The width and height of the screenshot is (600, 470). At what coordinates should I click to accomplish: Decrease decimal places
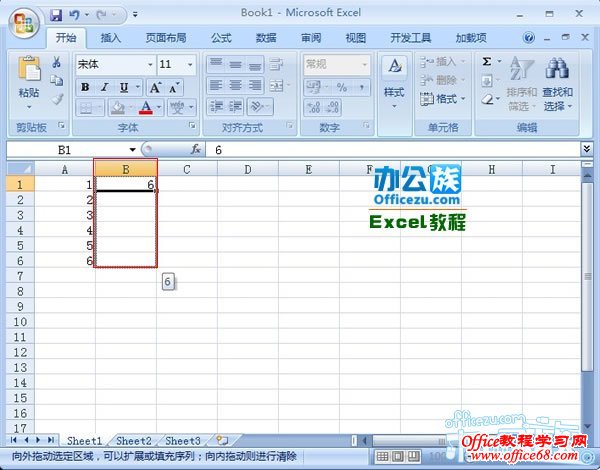(332, 108)
